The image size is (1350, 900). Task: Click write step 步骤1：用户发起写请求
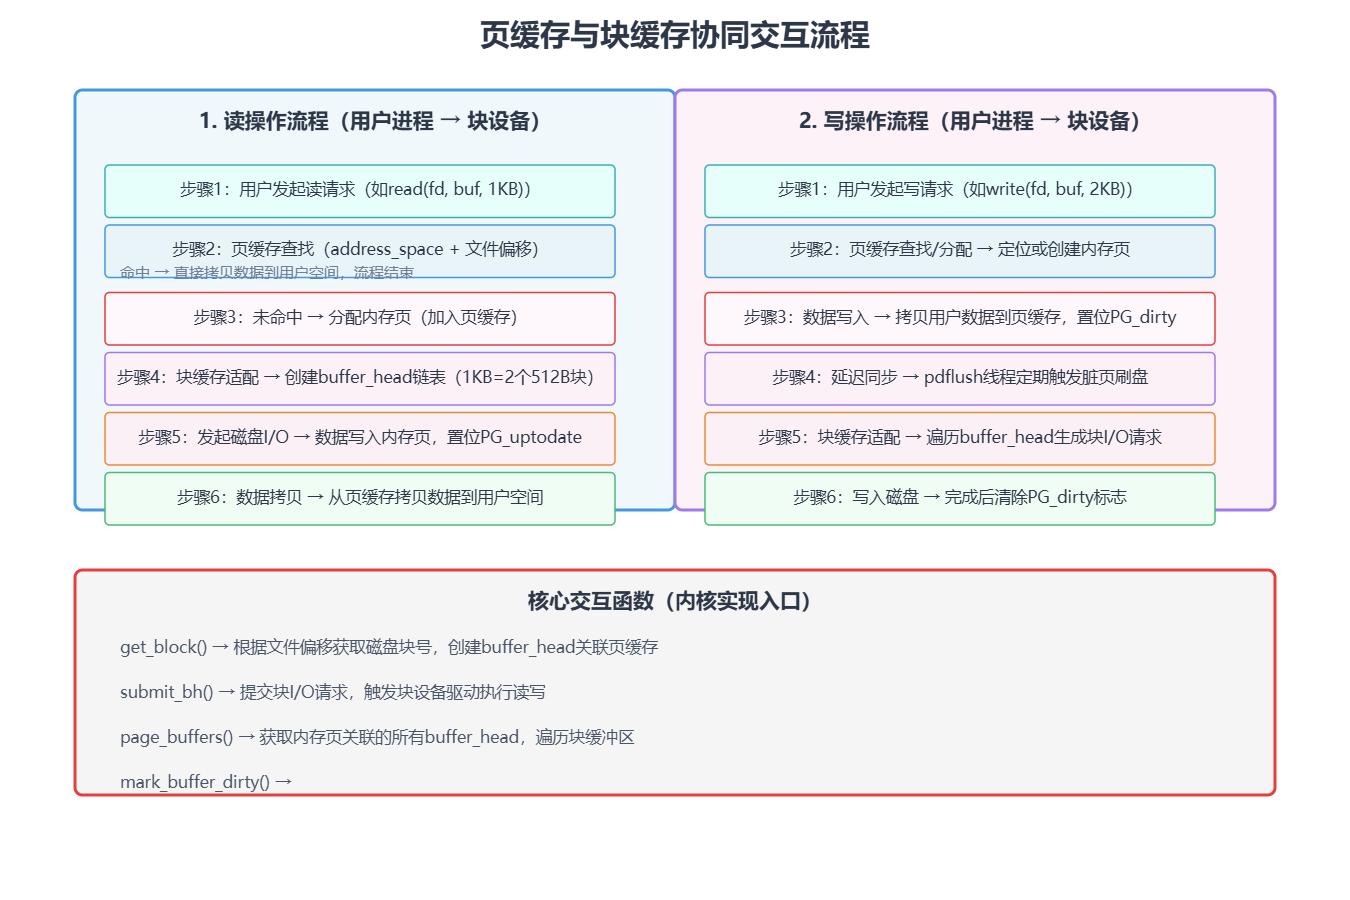tap(960, 191)
